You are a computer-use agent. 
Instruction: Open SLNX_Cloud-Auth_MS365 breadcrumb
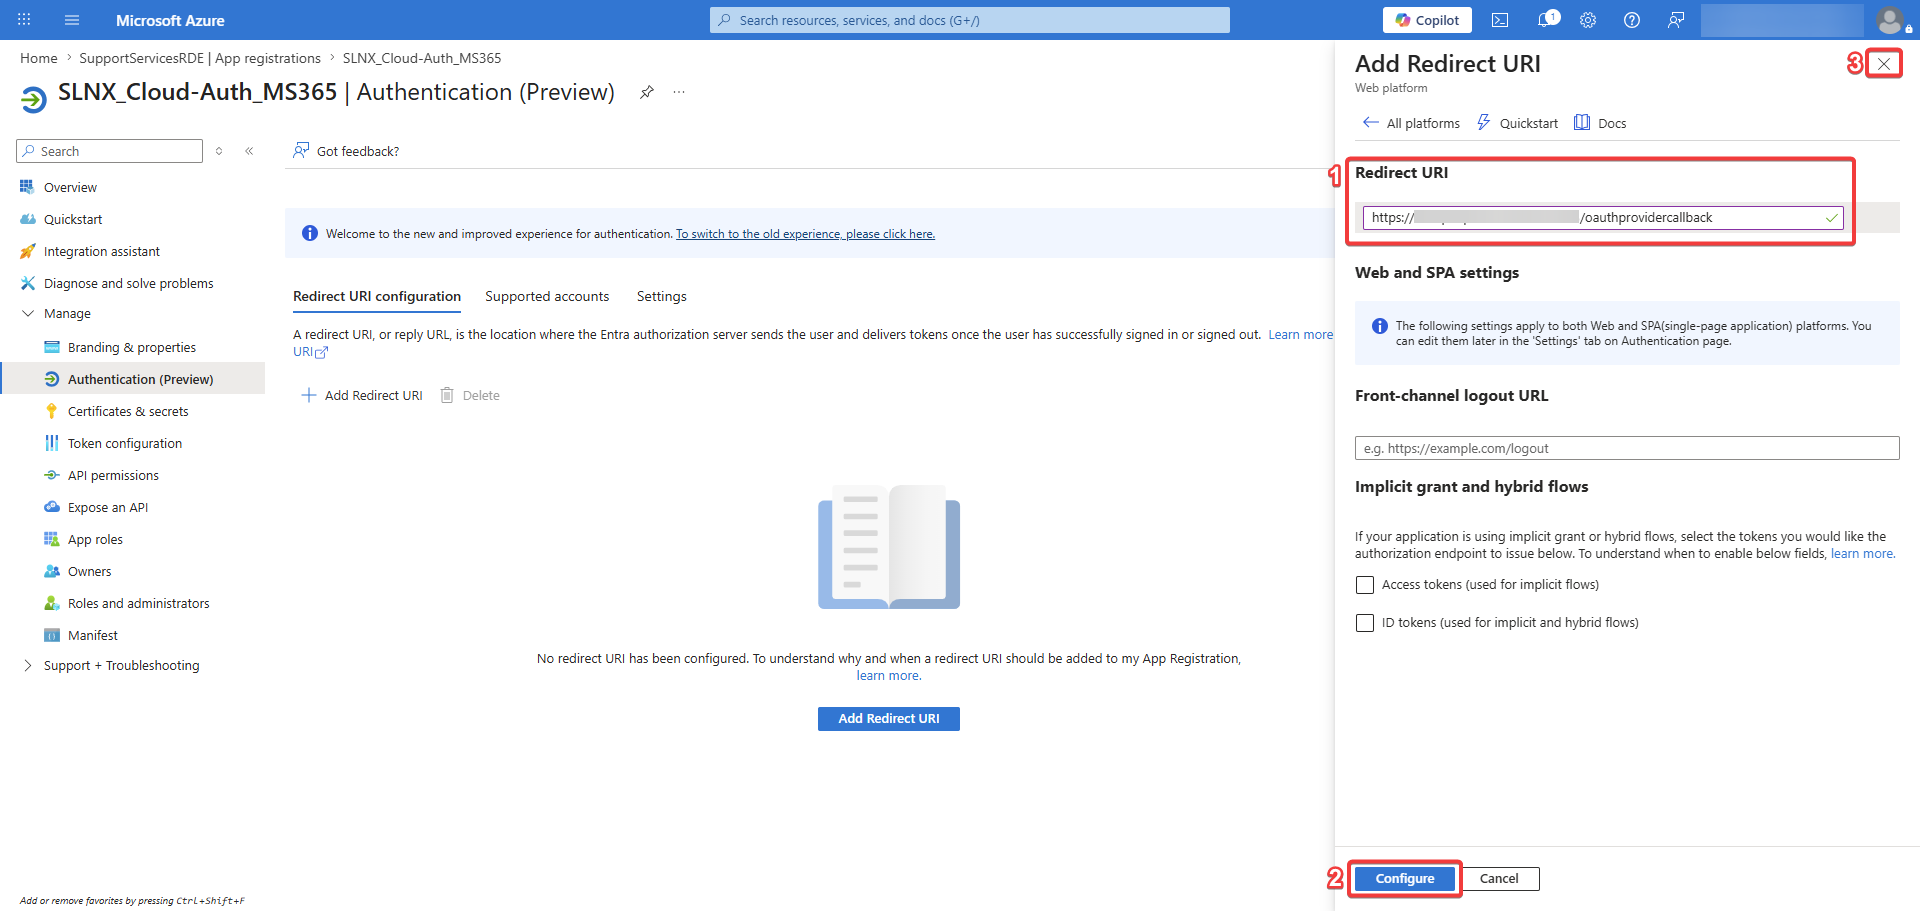coord(422,58)
